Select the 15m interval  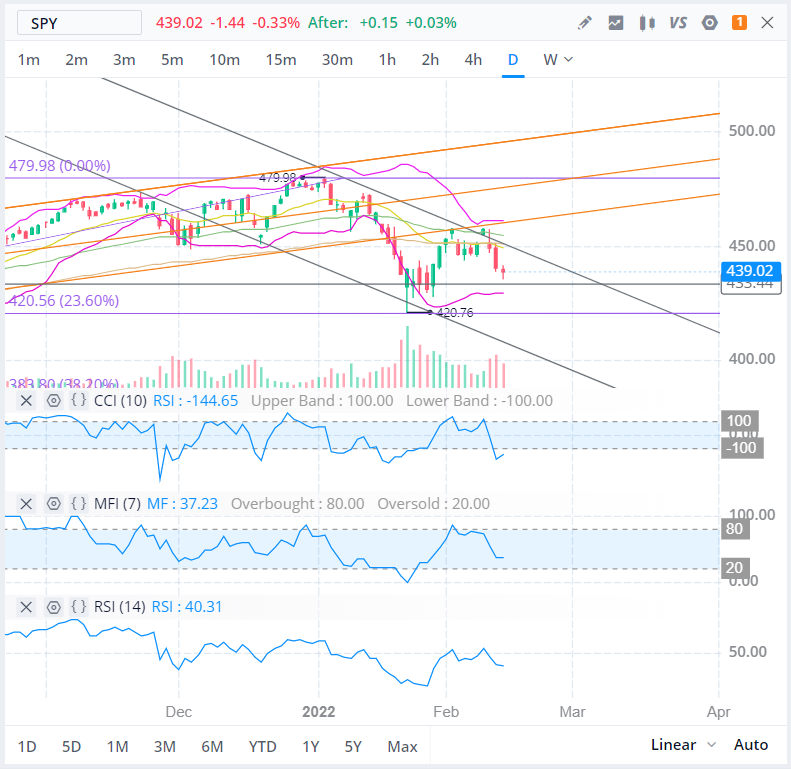click(281, 60)
